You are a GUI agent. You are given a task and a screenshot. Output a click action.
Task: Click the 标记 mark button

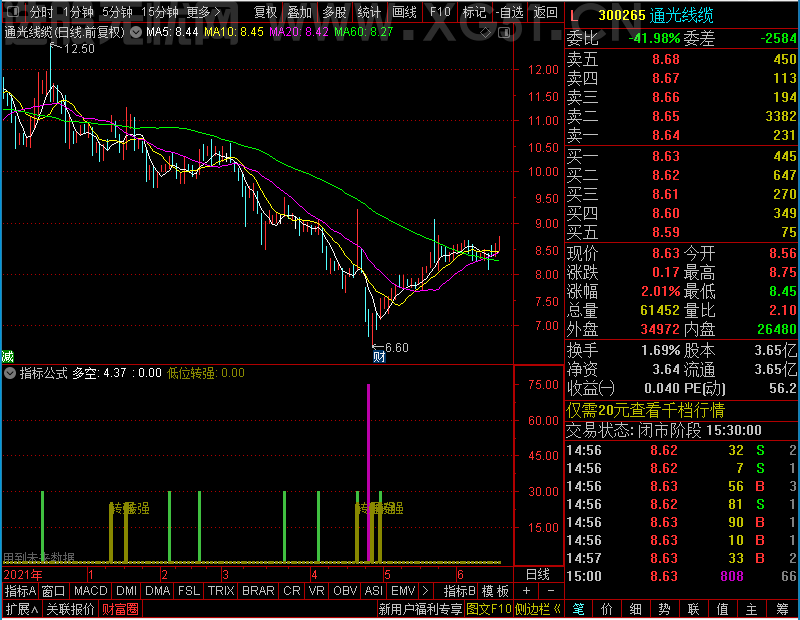pos(474,11)
